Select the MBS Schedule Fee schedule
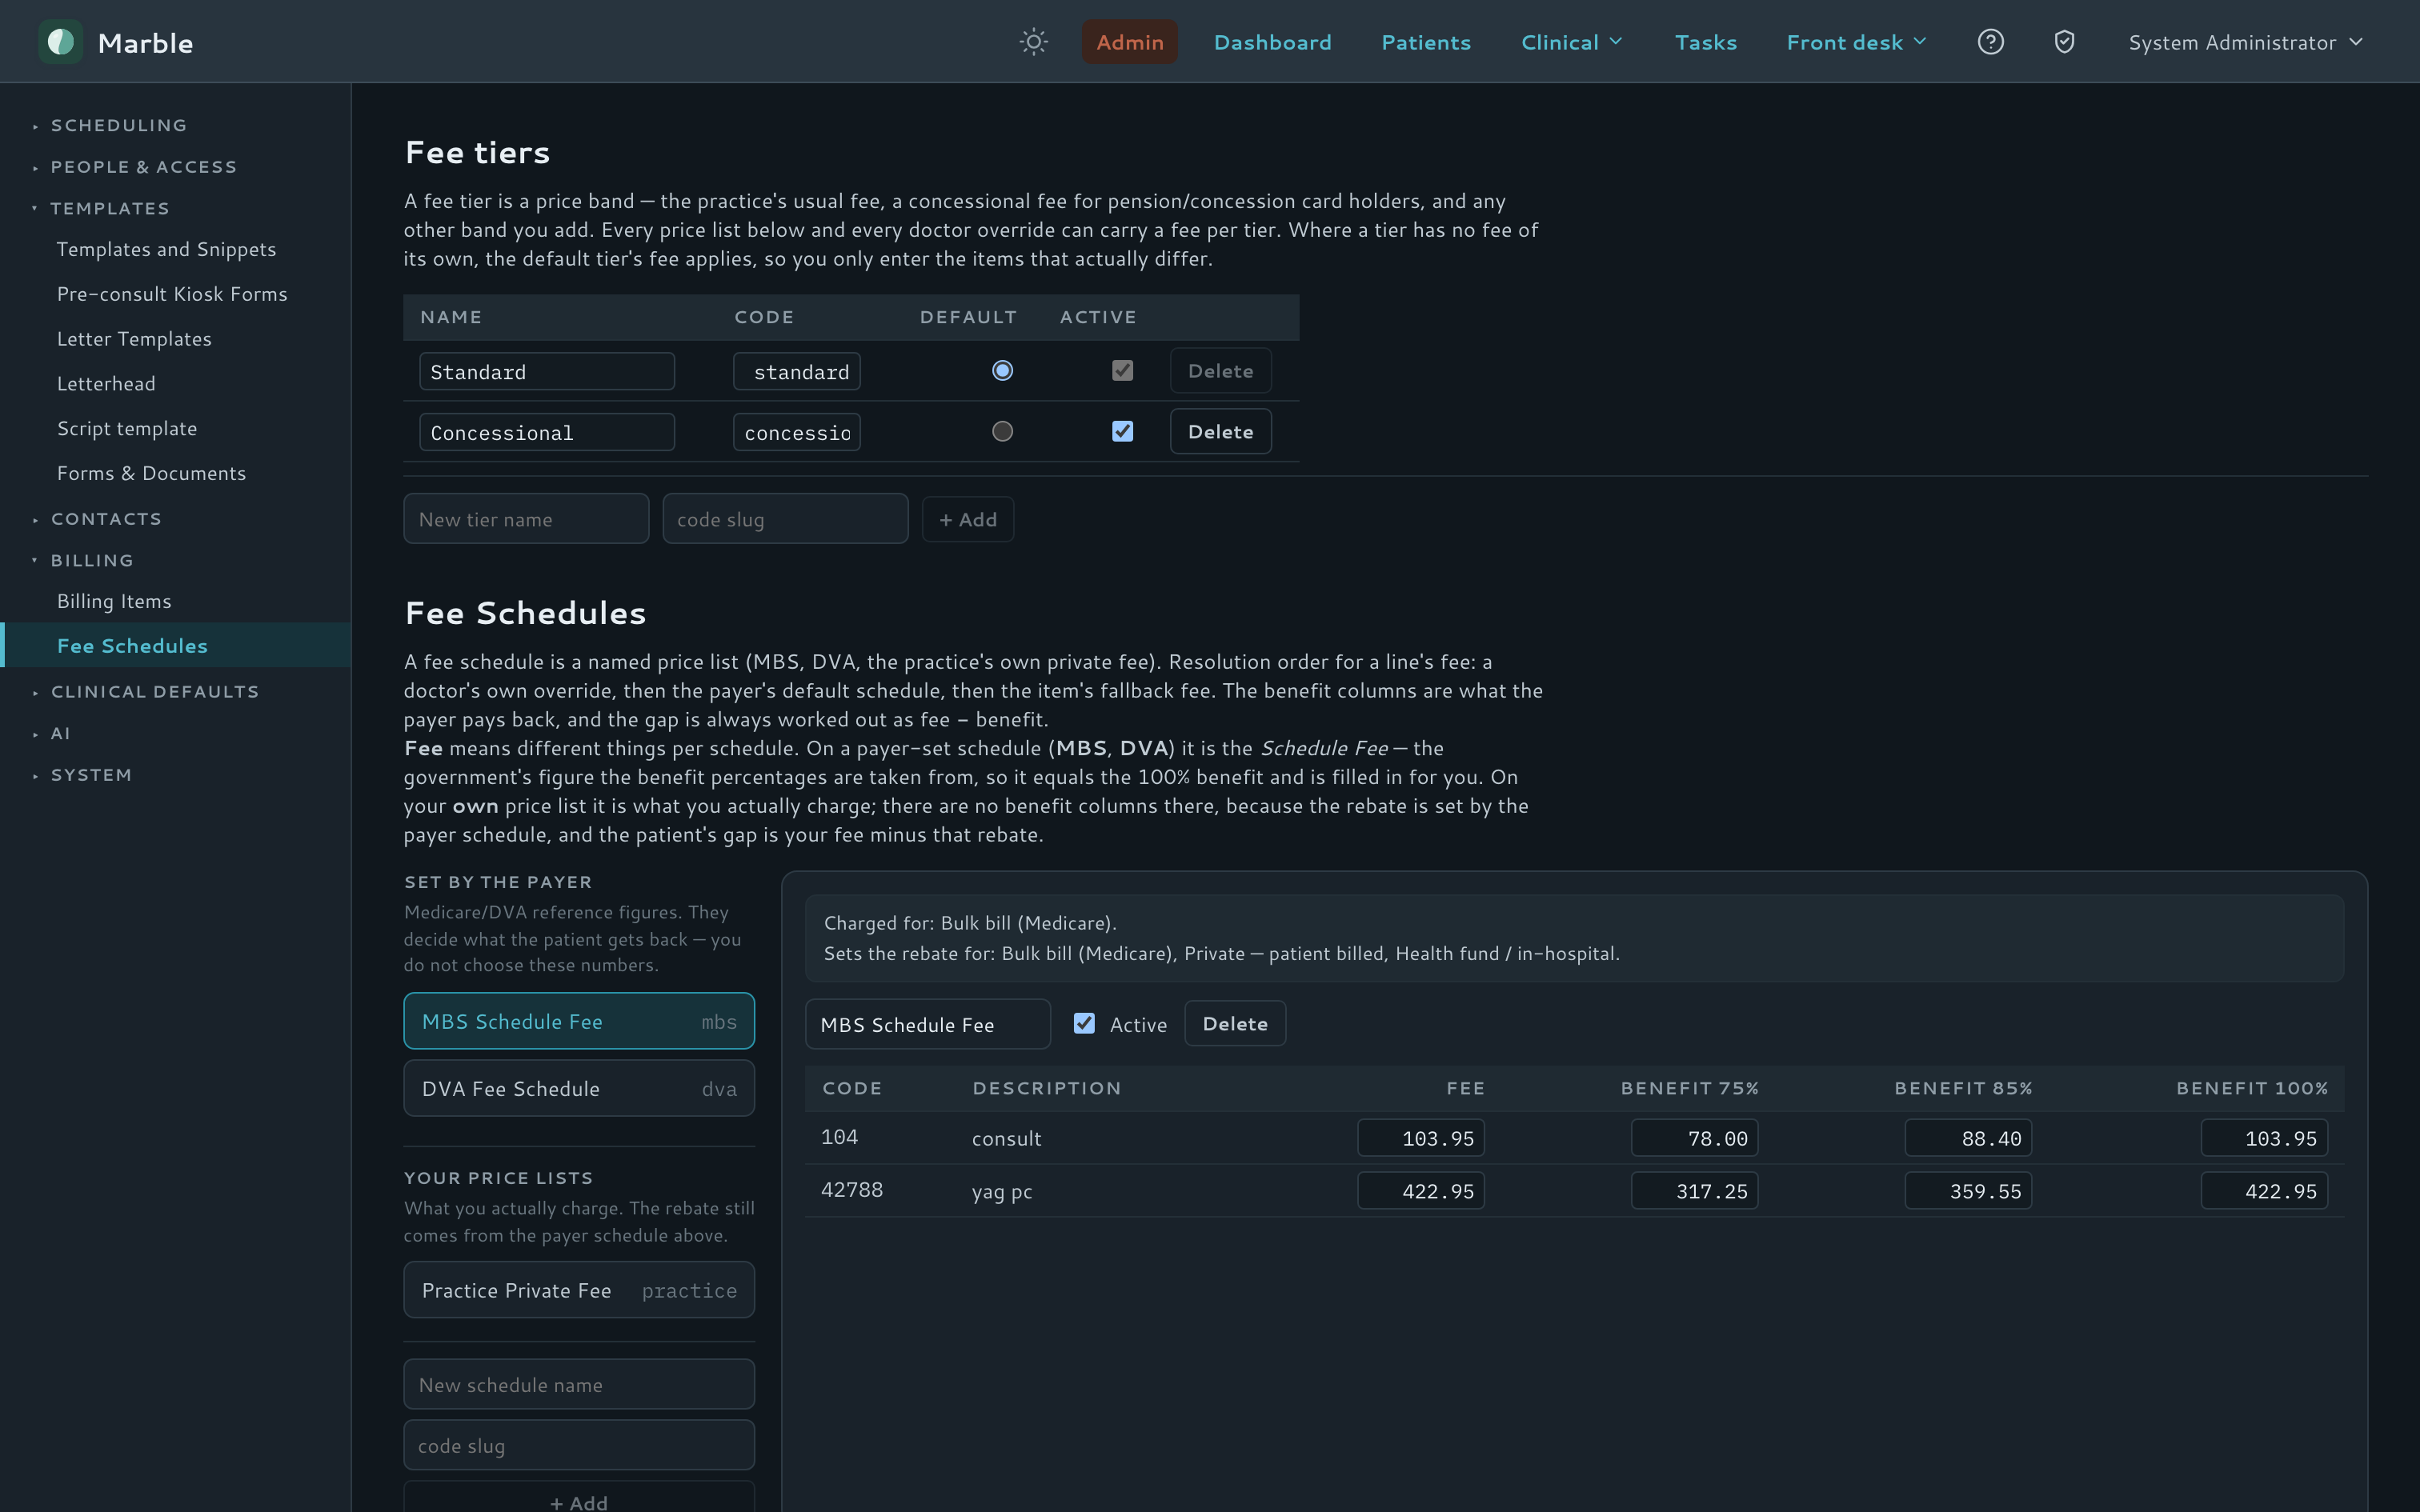The height and width of the screenshot is (1512, 2420). click(579, 1021)
